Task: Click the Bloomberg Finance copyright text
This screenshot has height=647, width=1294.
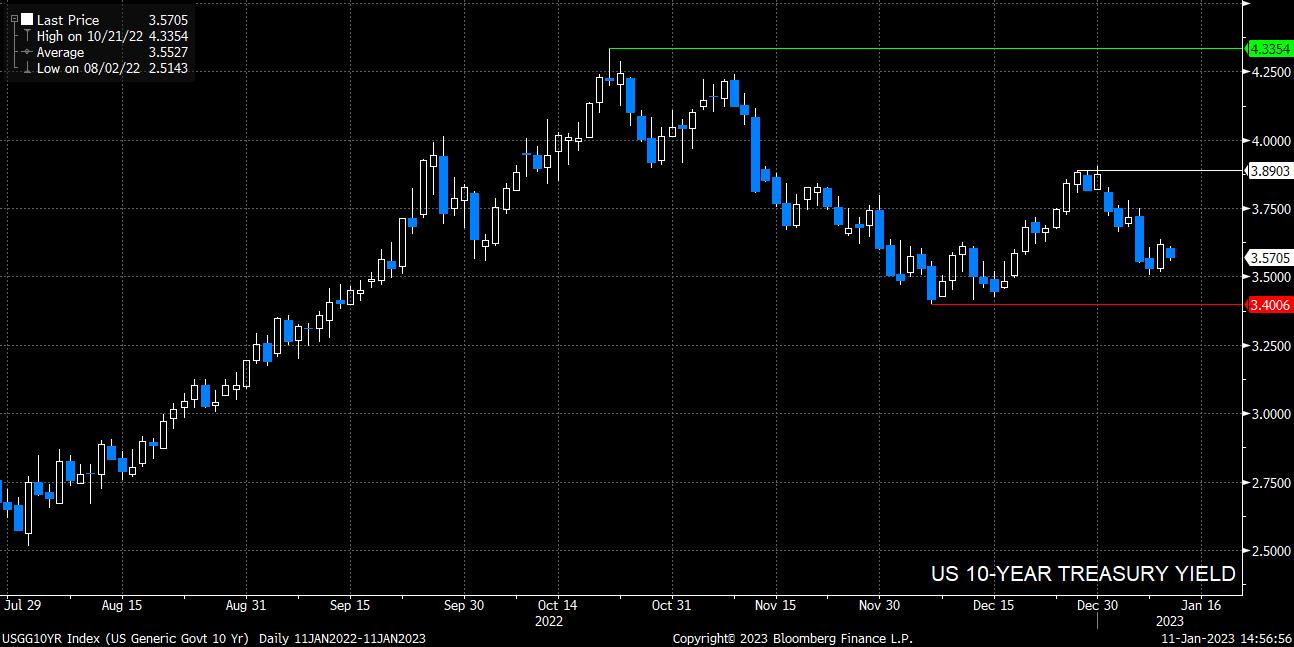Action: click(793, 638)
